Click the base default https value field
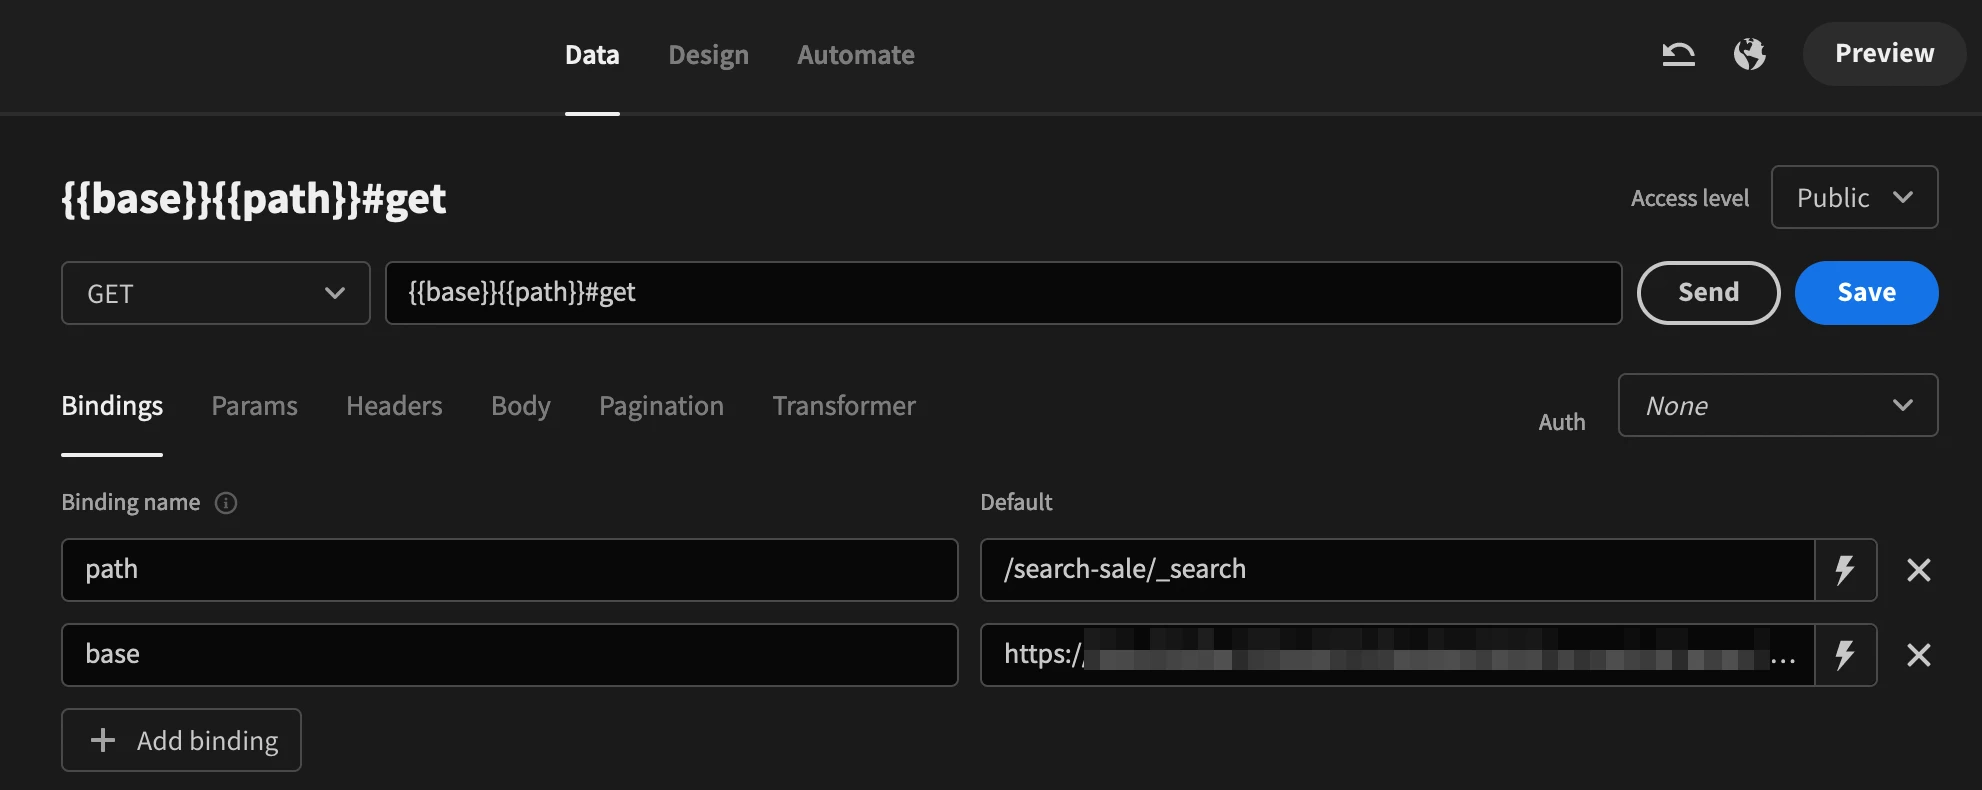This screenshot has height=790, width=1982. [x=1397, y=655]
